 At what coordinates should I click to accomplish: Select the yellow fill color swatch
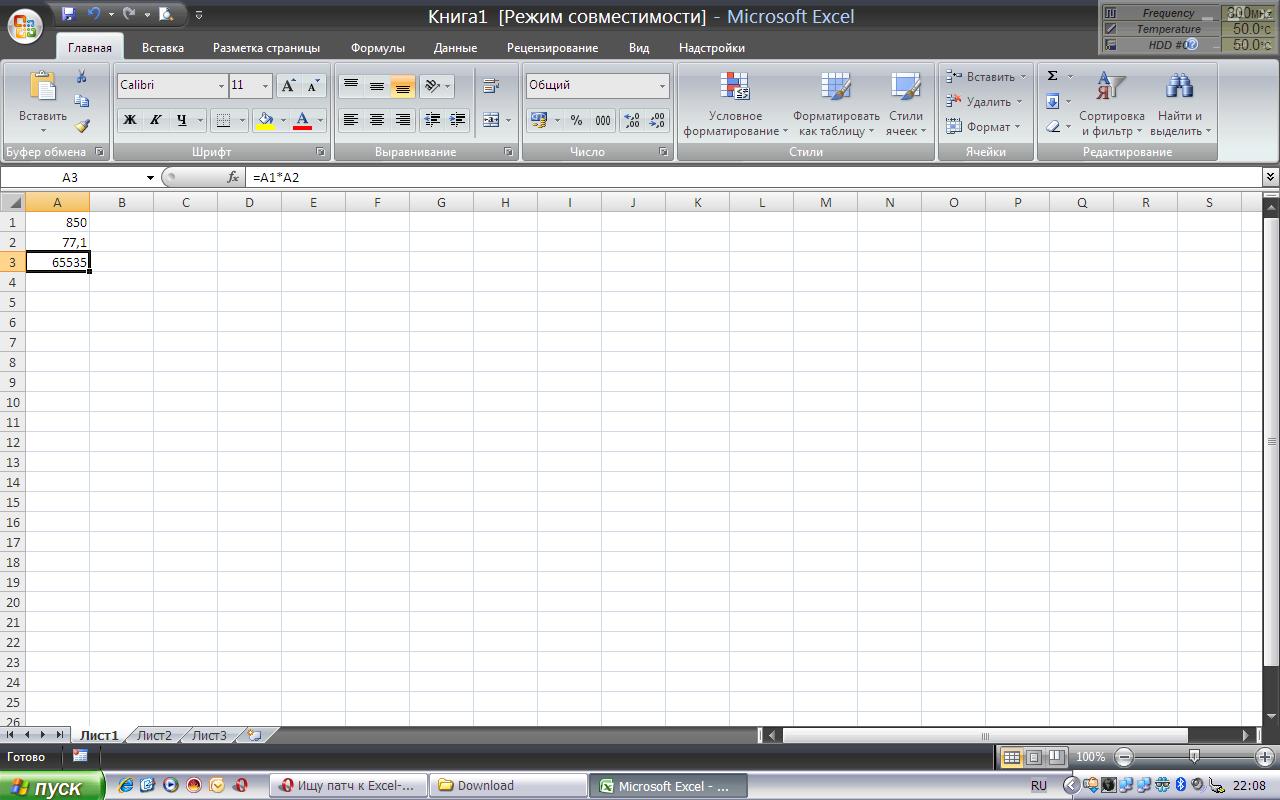point(266,126)
